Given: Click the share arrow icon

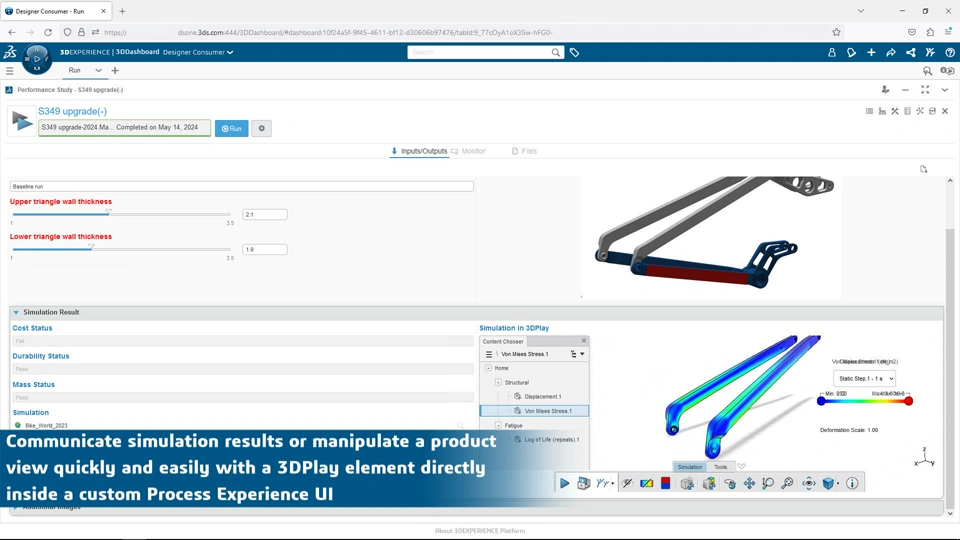Looking at the screenshot, I should point(891,53).
